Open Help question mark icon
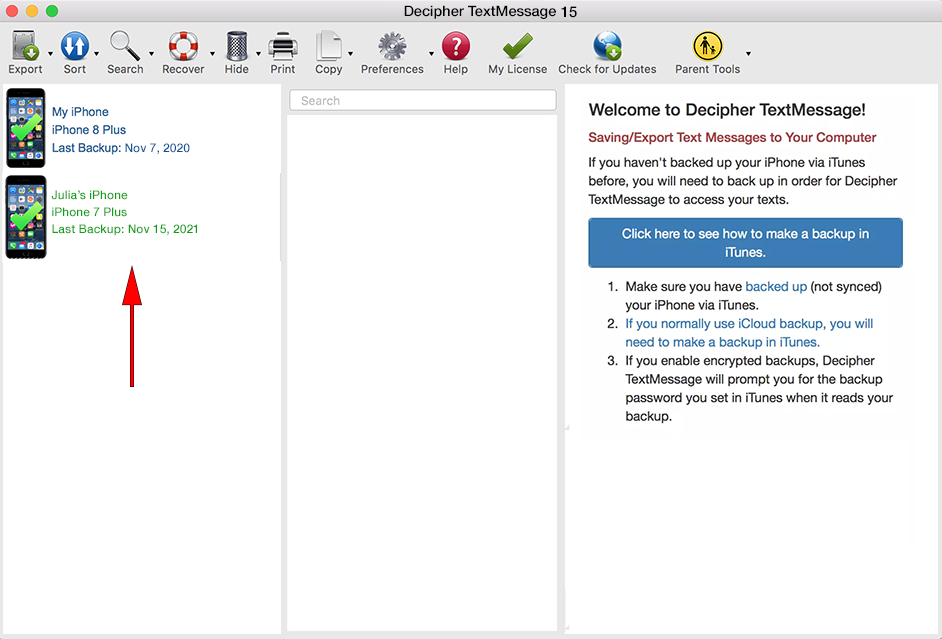The image size is (942, 639). (x=456, y=47)
